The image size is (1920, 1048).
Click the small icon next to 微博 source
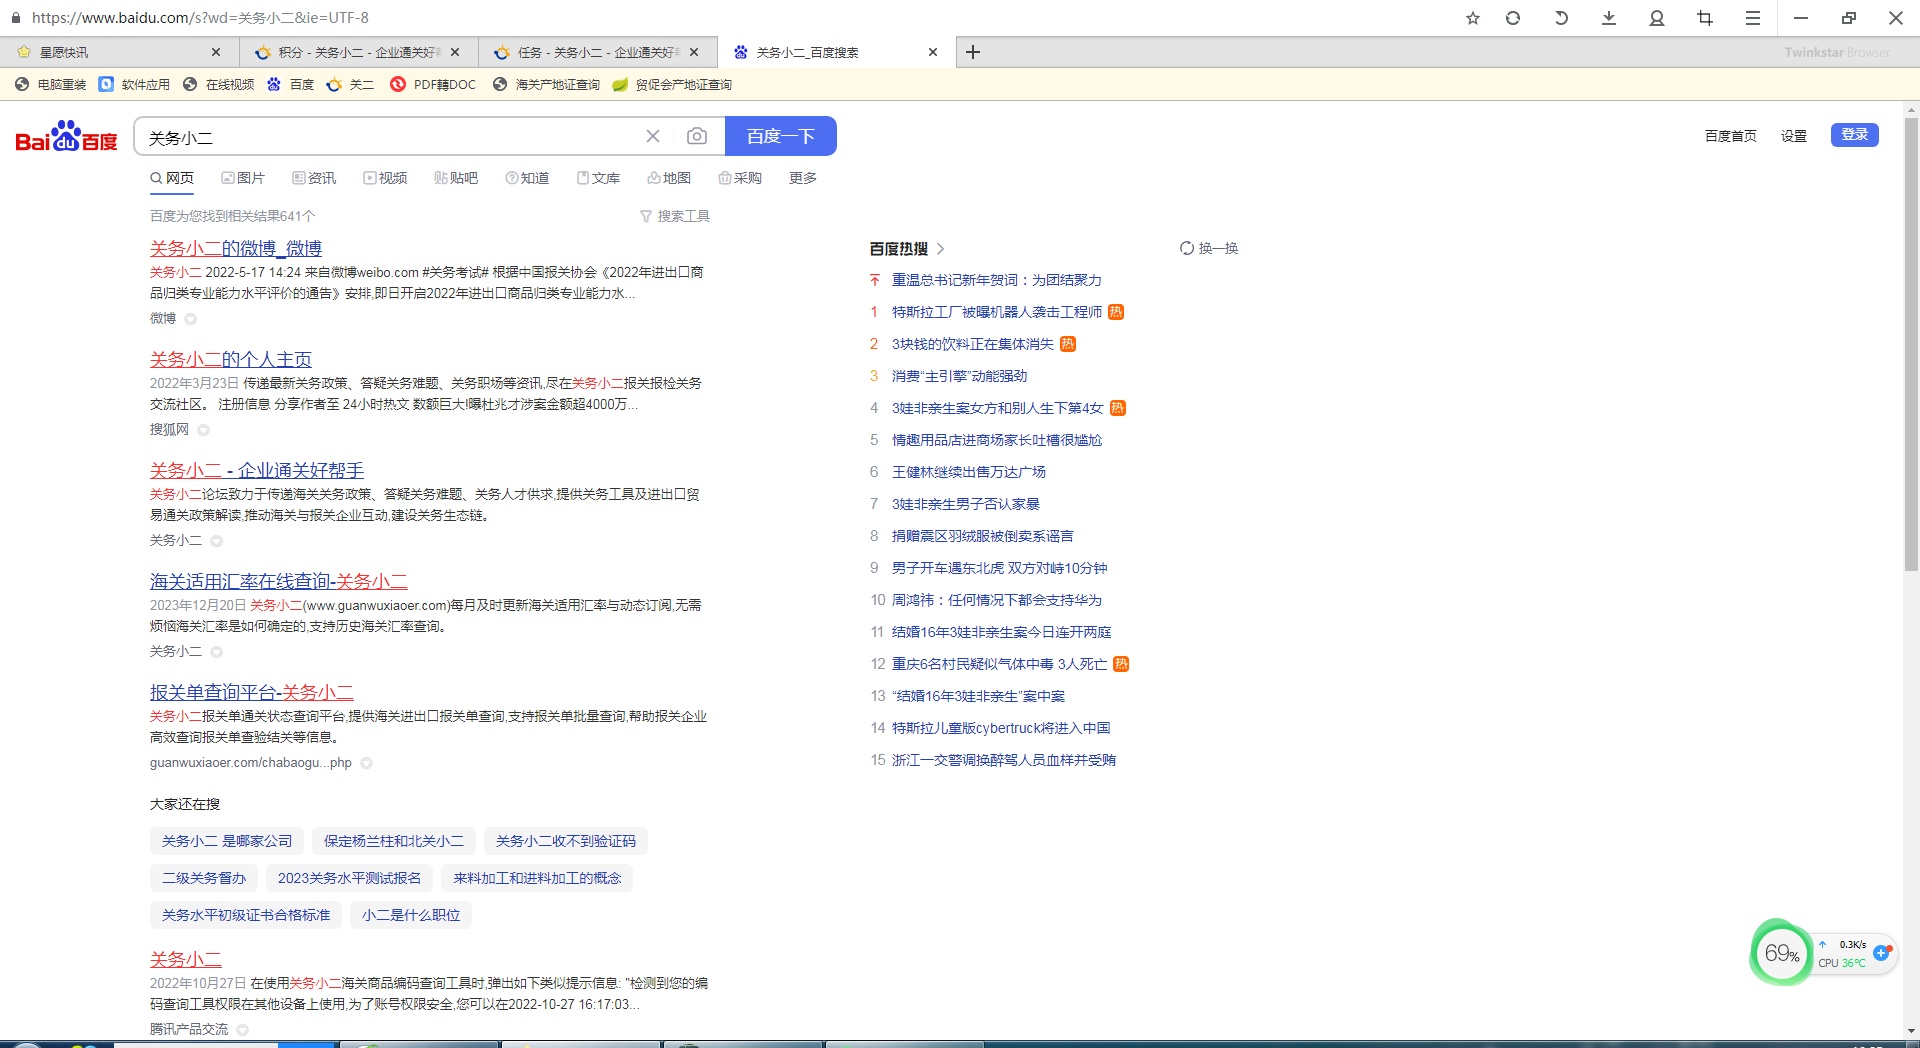click(x=190, y=319)
